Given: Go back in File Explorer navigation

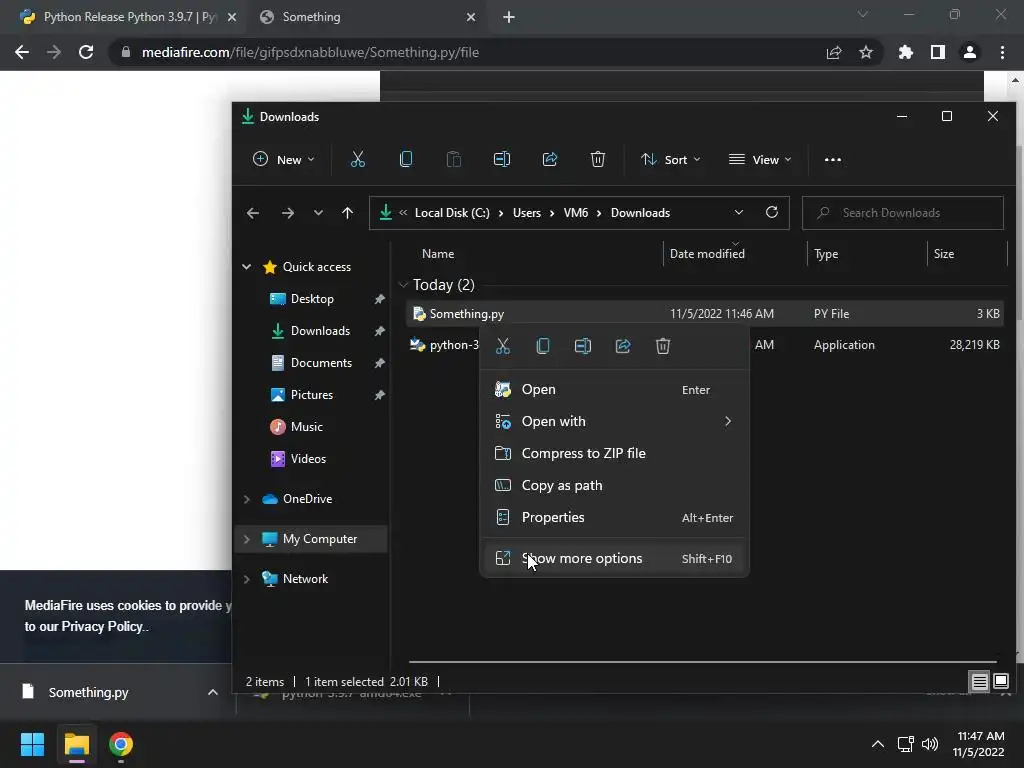Looking at the screenshot, I should coord(253,213).
